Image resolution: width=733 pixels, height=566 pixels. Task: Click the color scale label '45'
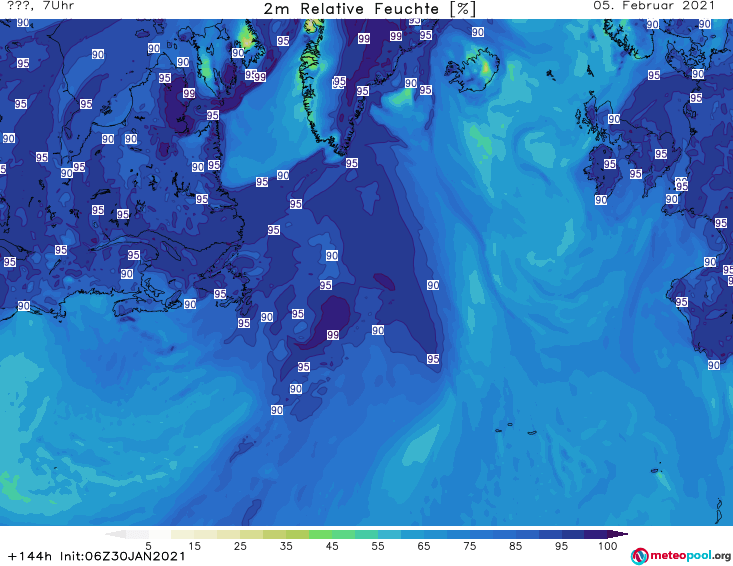tap(332, 546)
